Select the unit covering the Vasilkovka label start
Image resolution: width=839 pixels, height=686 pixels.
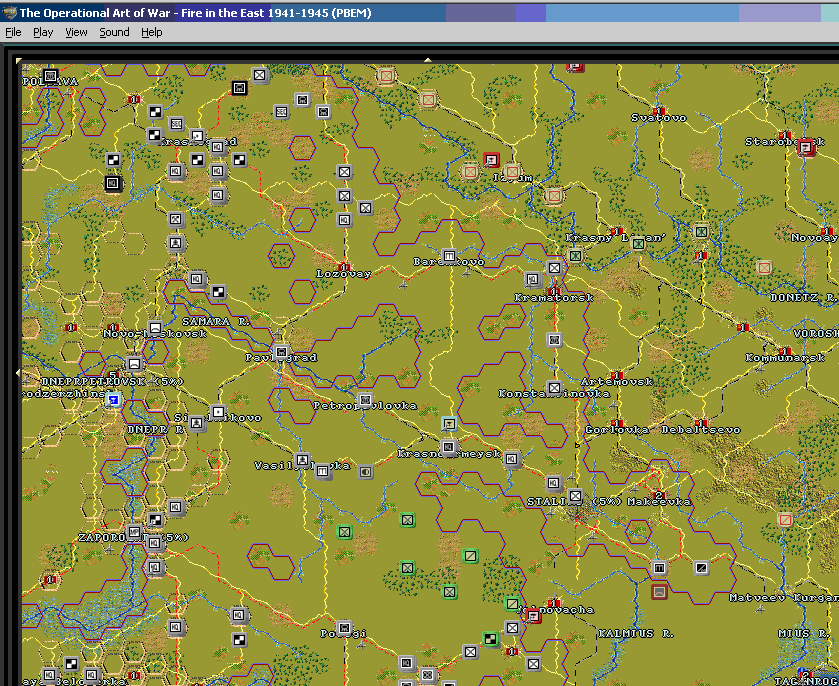[302, 460]
